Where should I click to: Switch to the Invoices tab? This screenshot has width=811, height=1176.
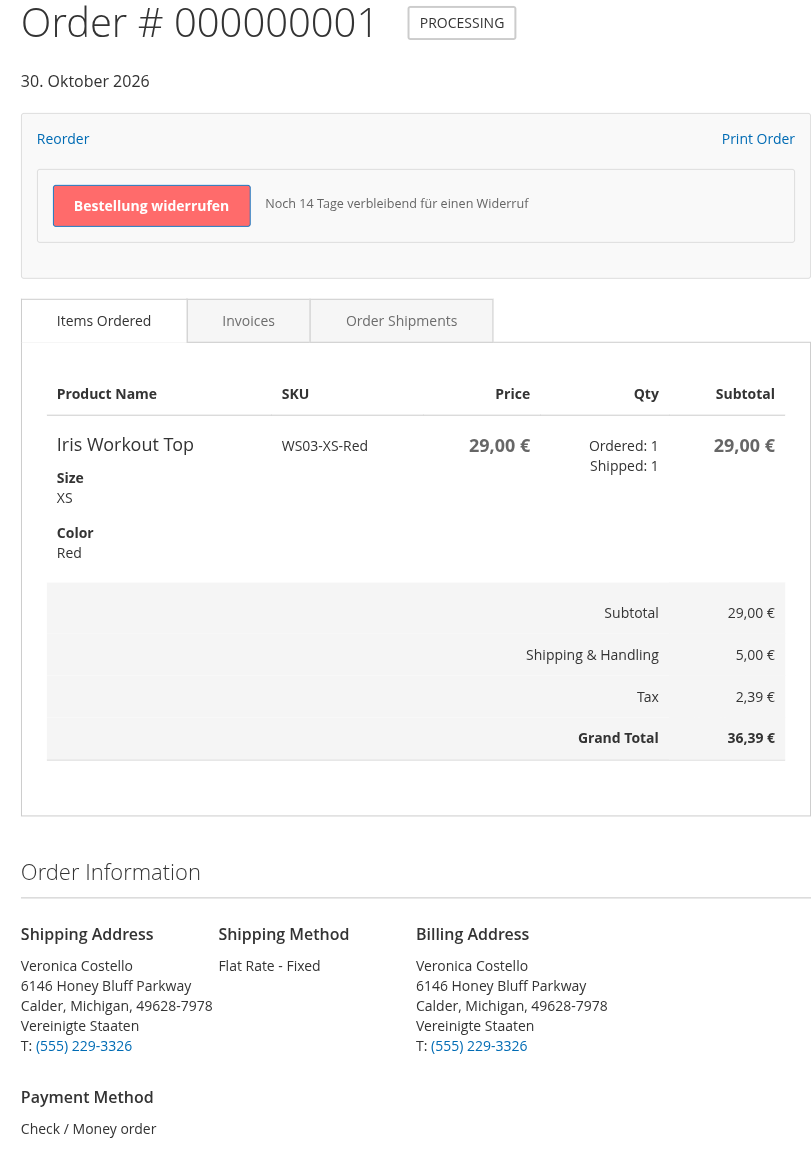[248, 321]
